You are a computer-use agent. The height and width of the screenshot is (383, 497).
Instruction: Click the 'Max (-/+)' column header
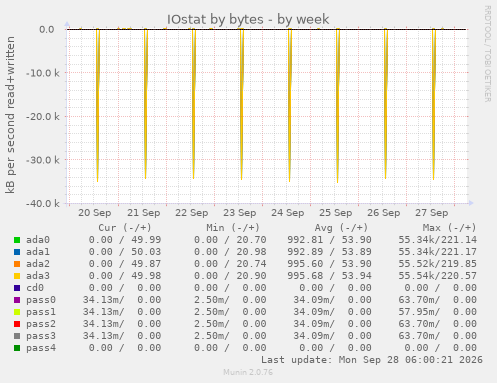[449, 228]
